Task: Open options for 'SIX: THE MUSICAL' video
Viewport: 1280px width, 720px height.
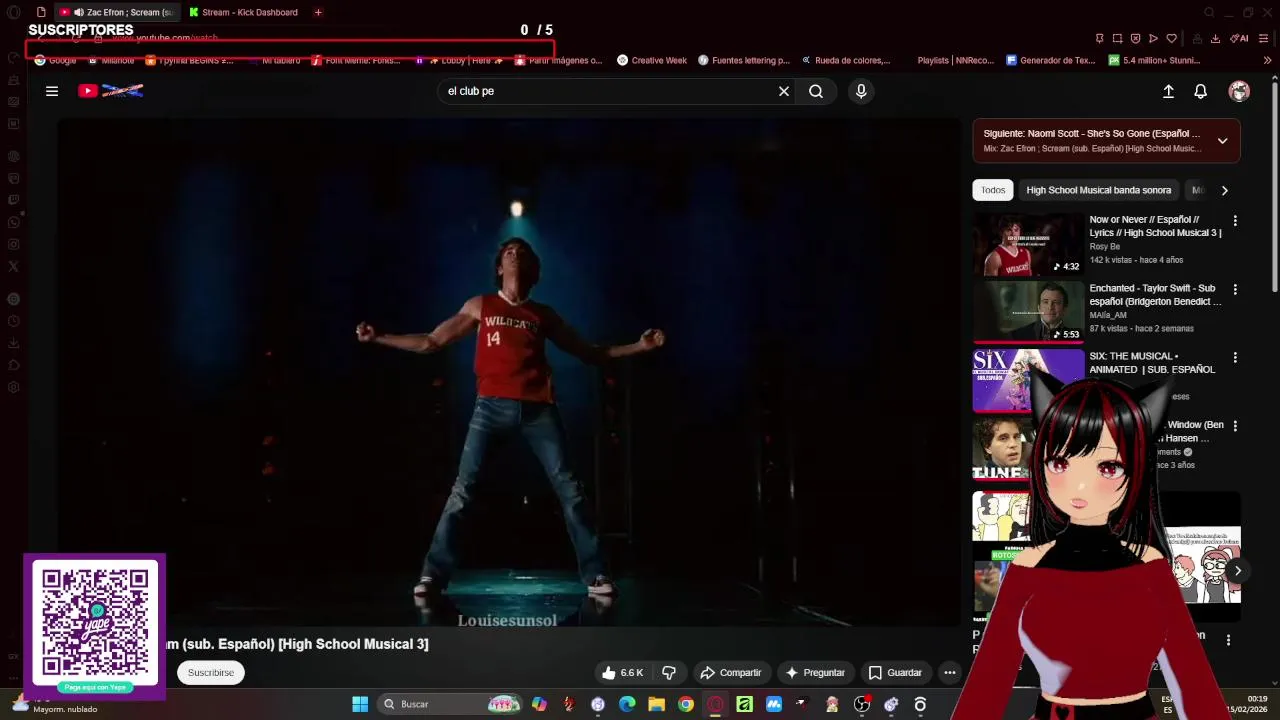Action: tap(1235, 358)
